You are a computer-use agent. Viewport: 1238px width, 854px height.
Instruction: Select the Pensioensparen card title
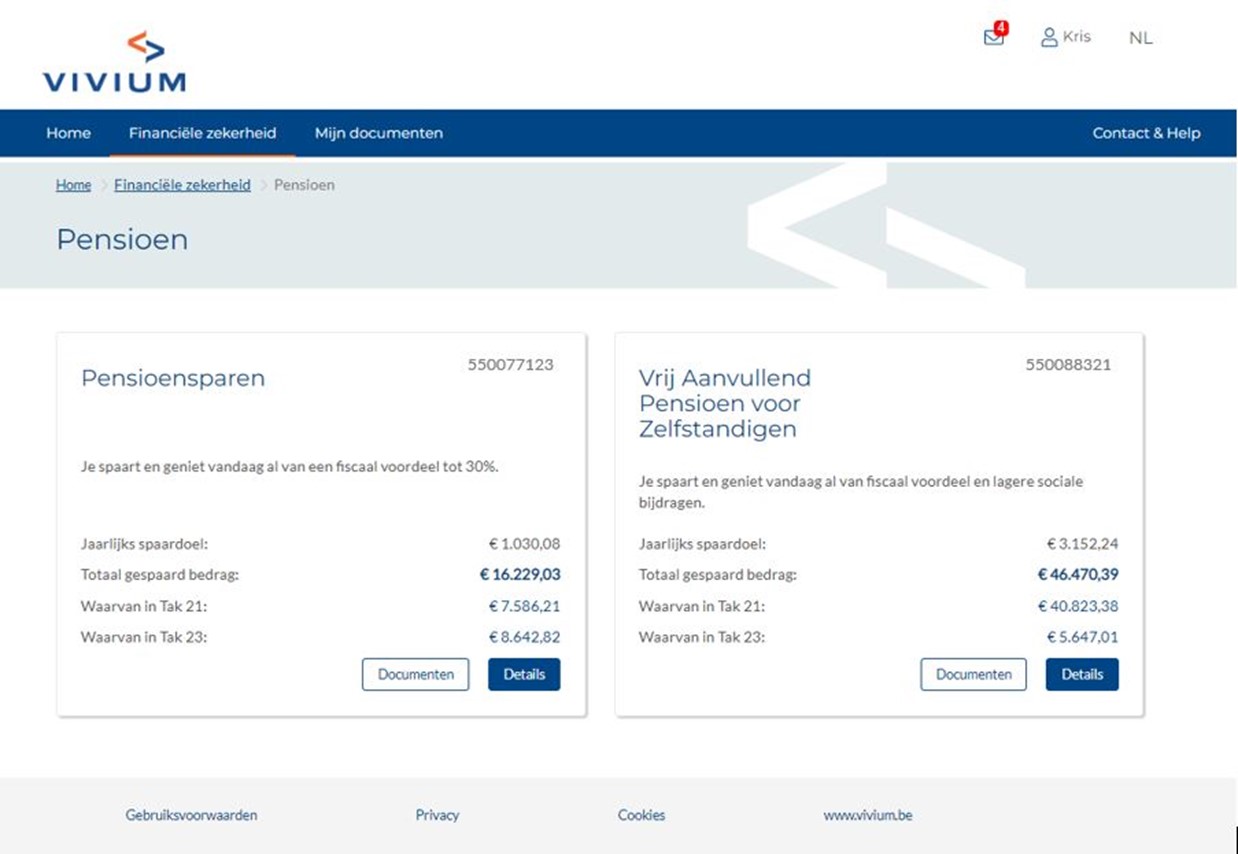[x=173, y=379]
